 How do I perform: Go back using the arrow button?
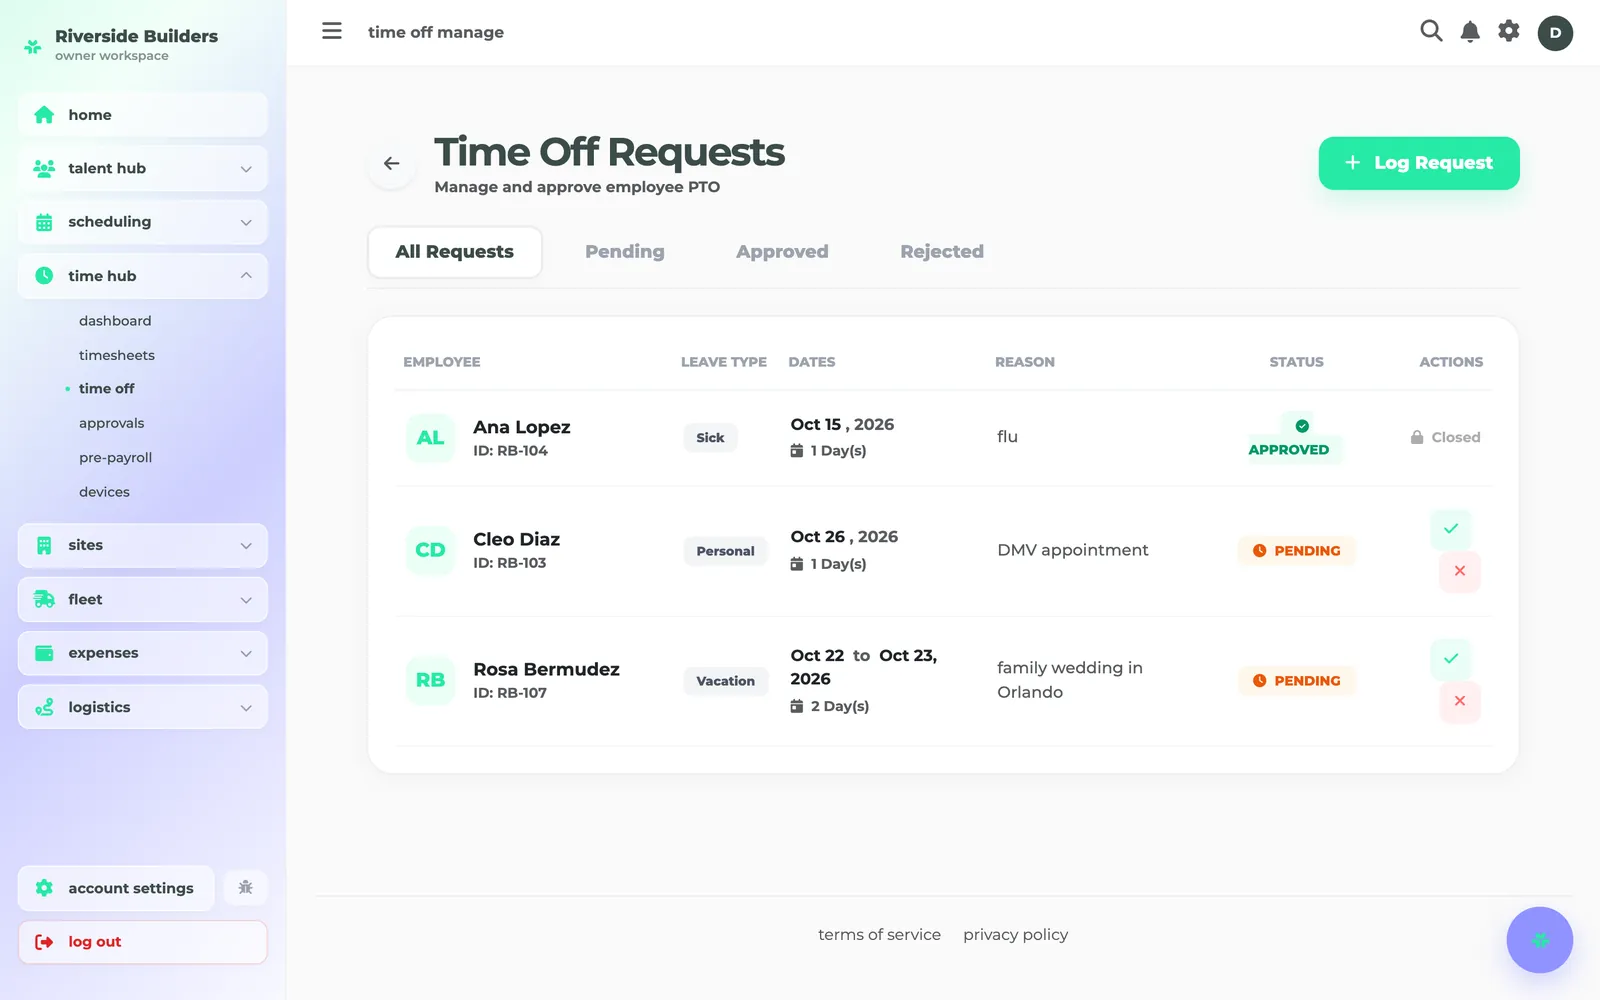392,163
